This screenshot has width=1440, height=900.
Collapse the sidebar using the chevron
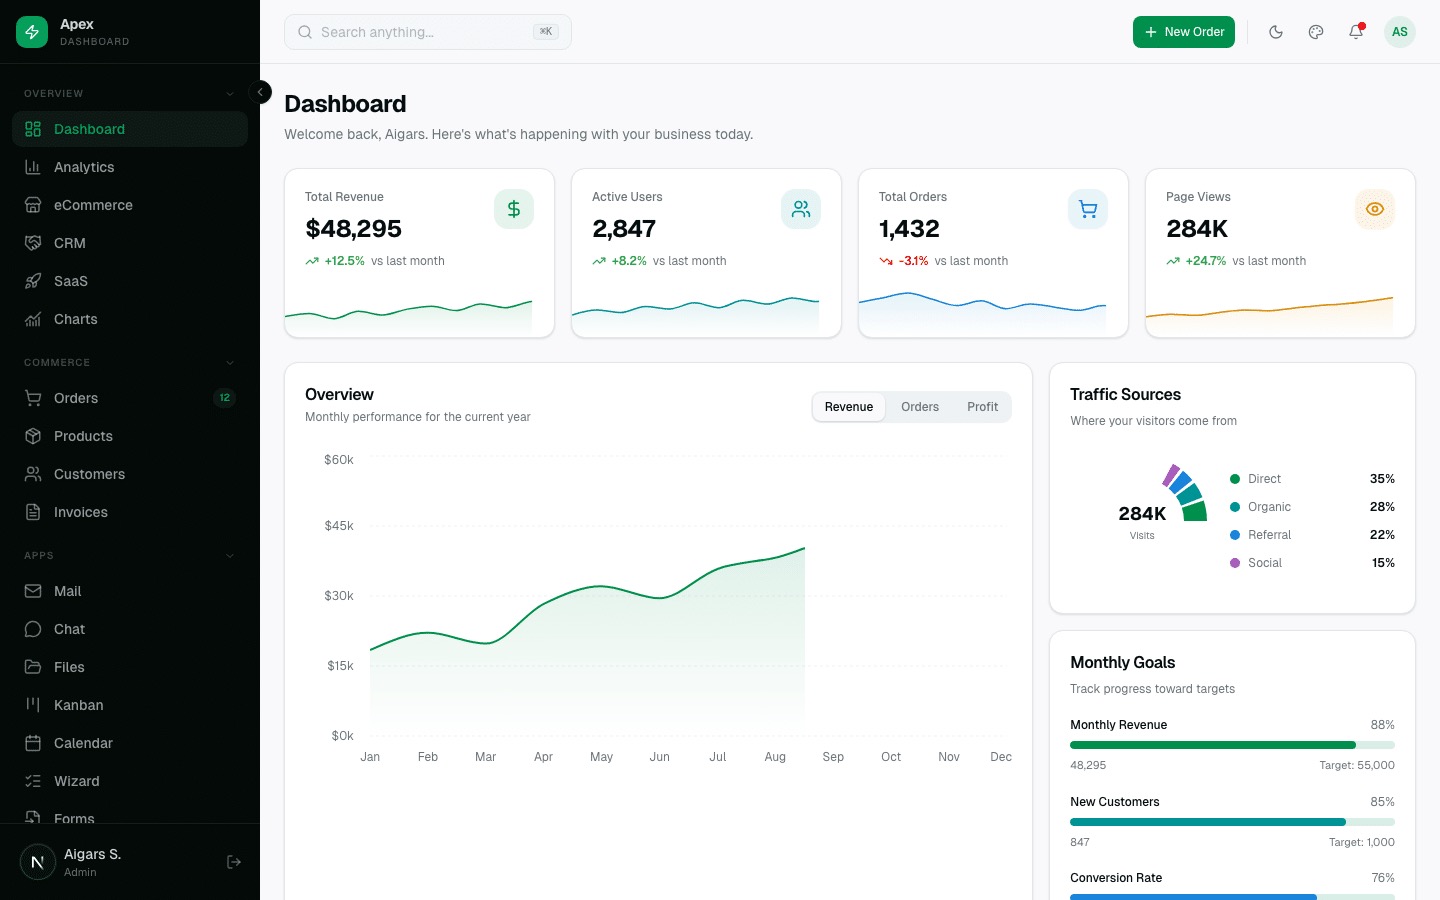(260, 92)
